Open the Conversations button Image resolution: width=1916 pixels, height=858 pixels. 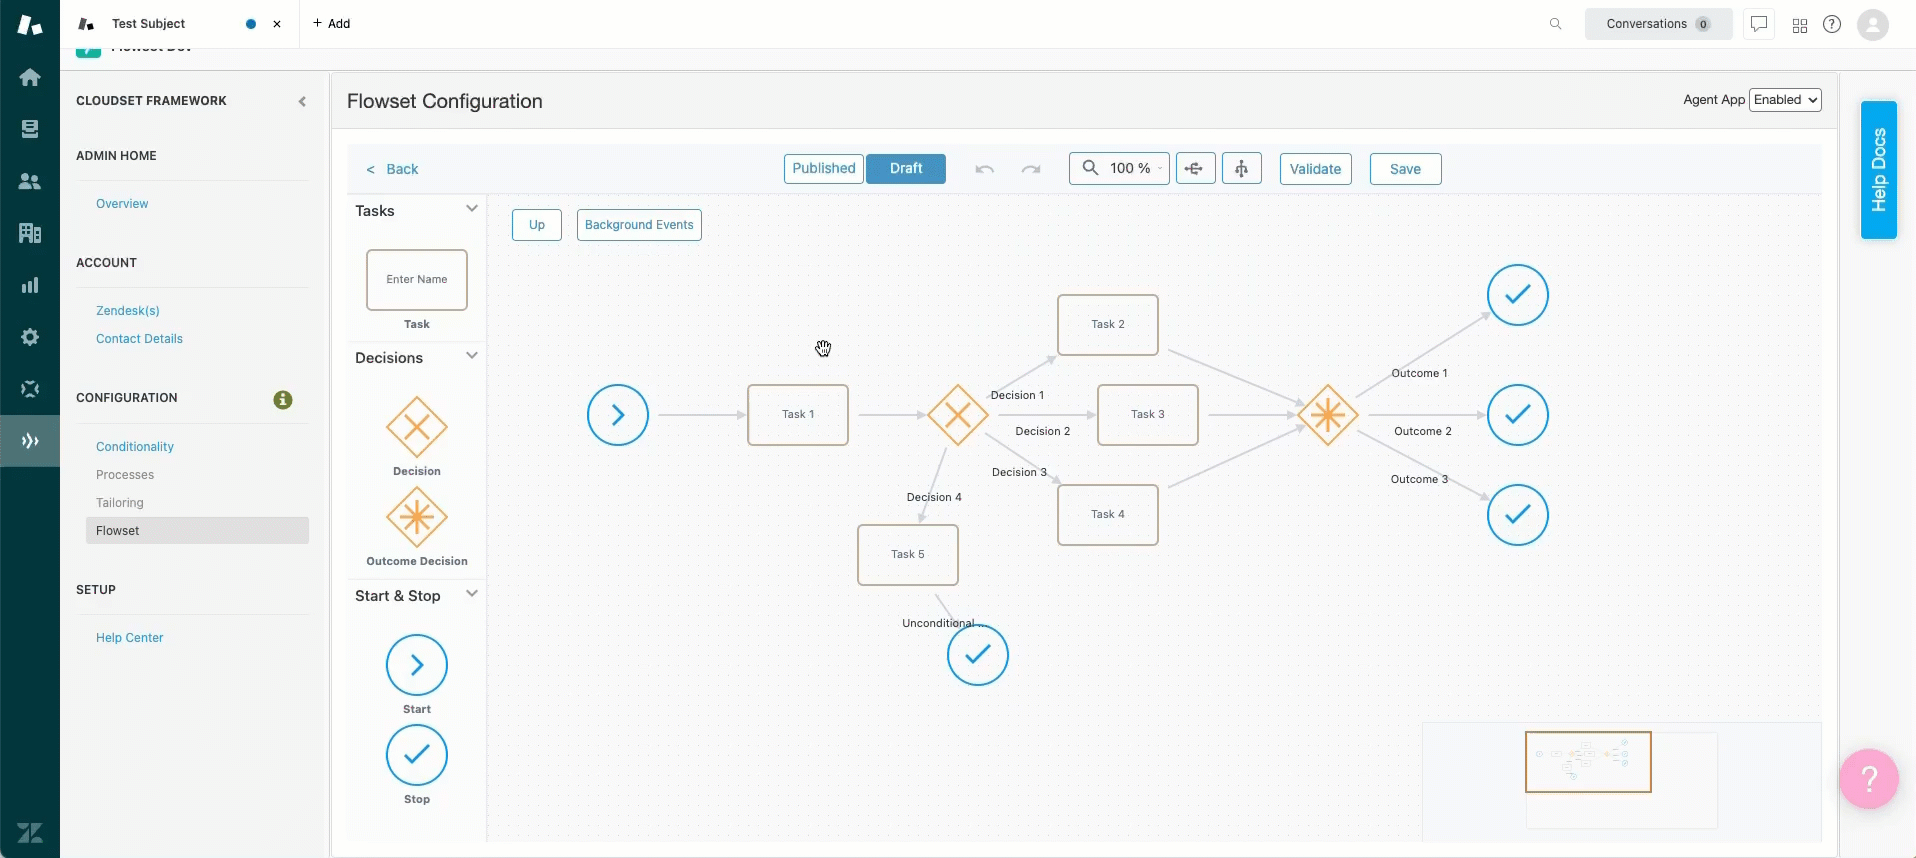coord(1658,24)
